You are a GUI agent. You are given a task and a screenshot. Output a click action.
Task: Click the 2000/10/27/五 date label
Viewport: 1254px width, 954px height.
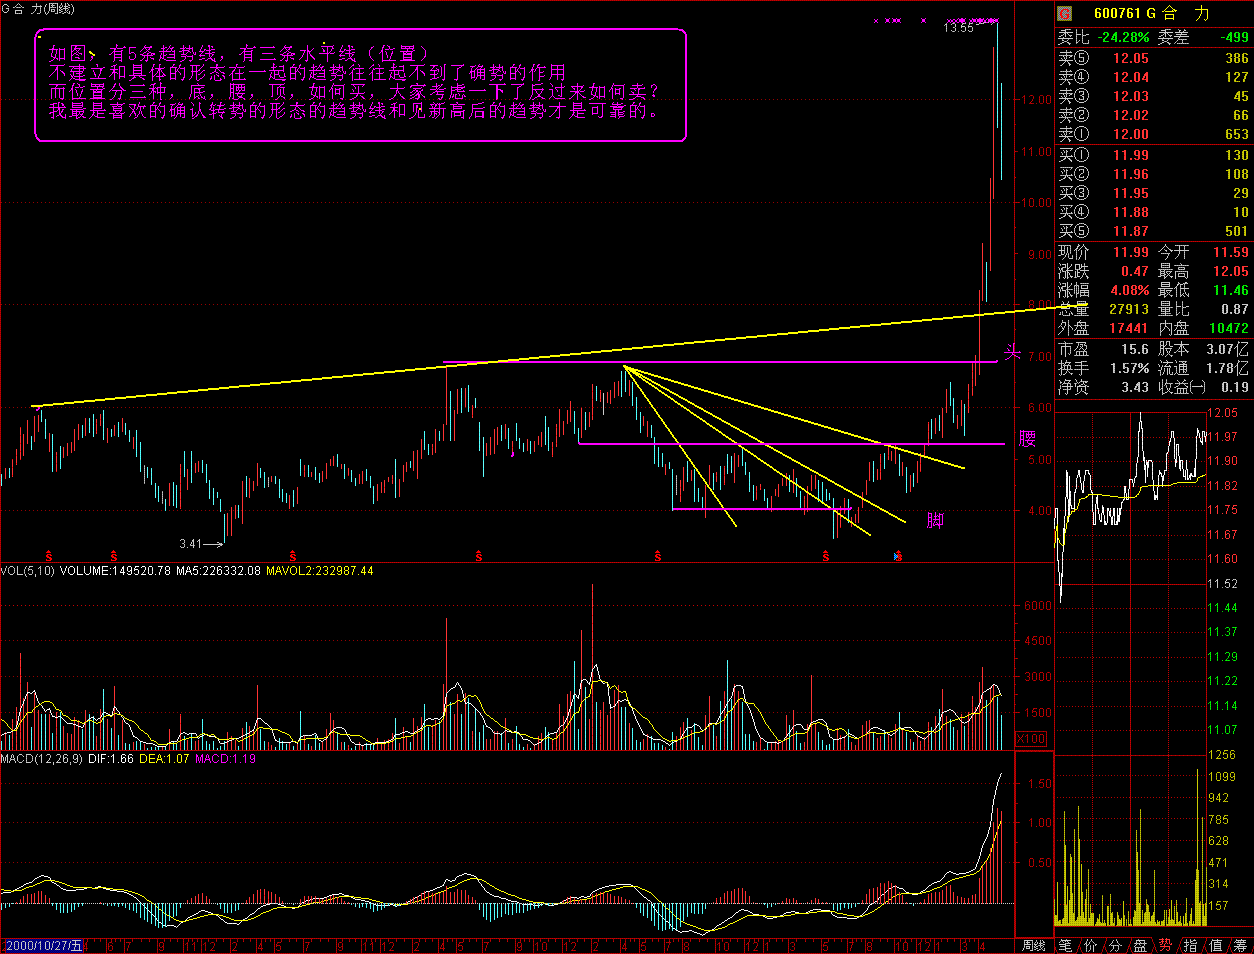(x=44, y=945)
